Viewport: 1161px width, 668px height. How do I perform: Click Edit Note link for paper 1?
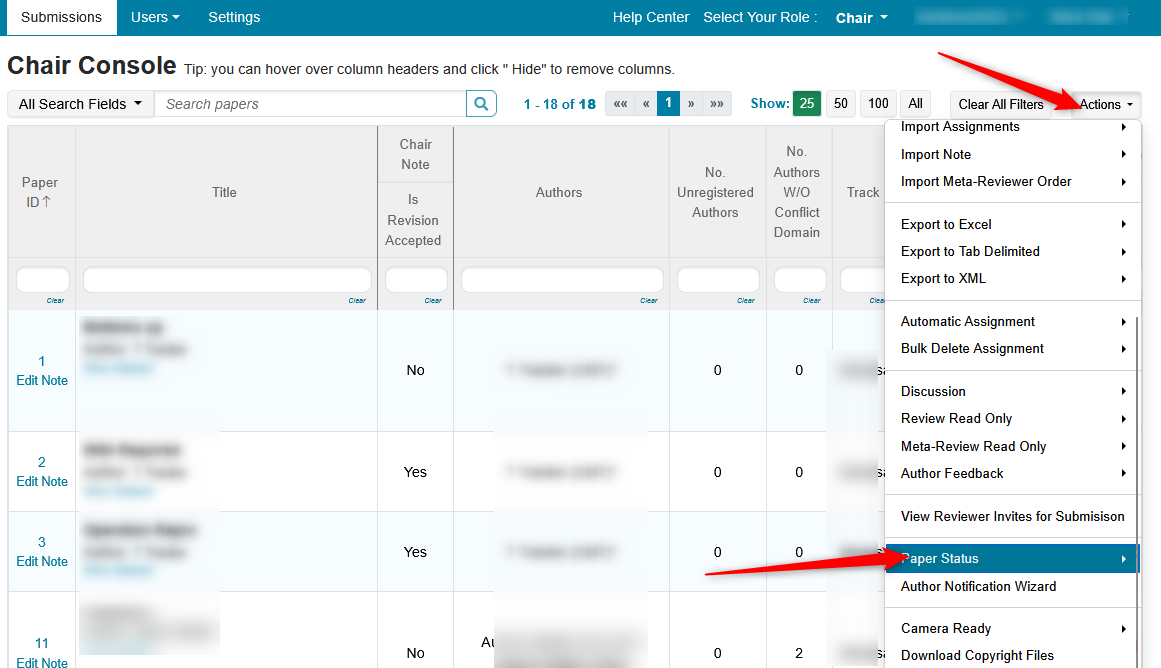click(x=42, y=381)
